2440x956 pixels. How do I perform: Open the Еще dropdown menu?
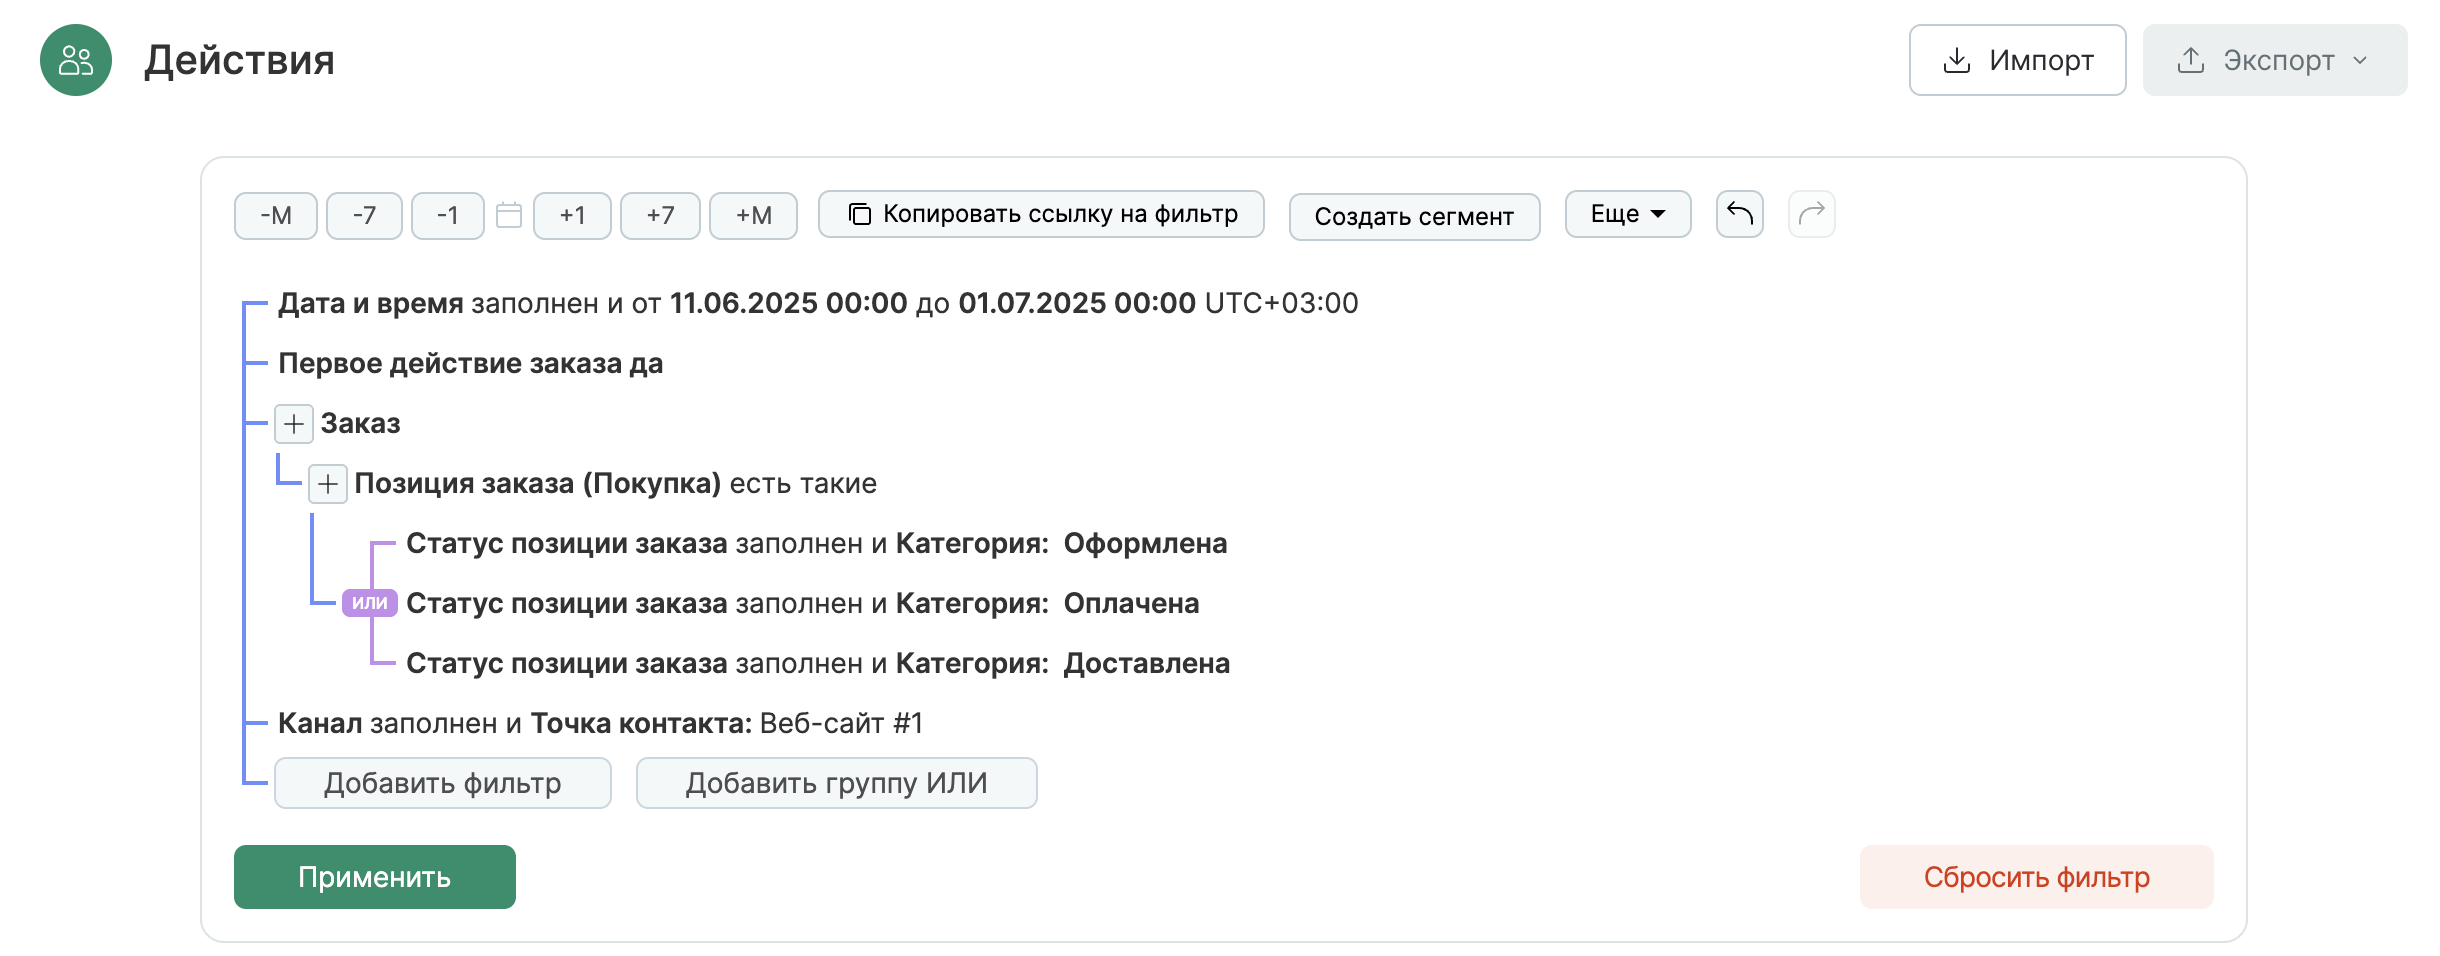(x=1628, y=214)
